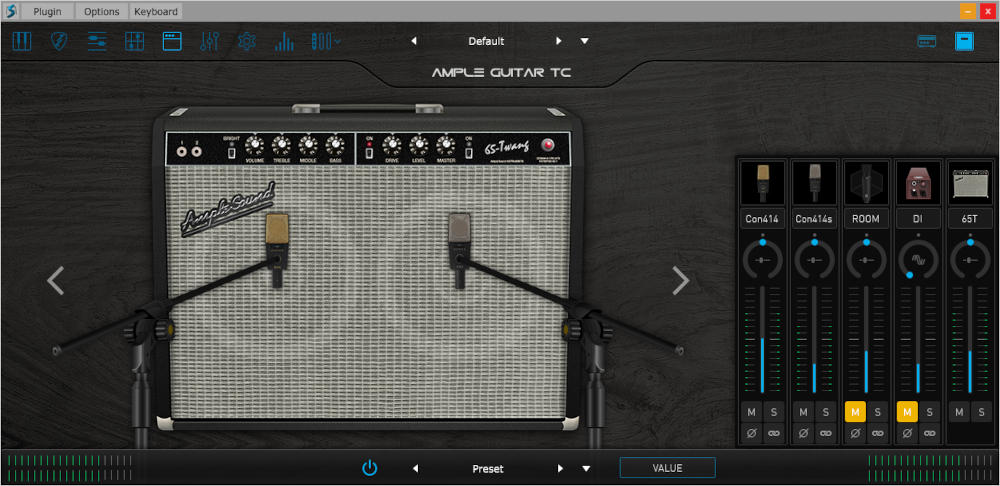Select previous amp preset at bottom bar
This screenshot has width=1000, height=486.
click(x=416, y=469)
